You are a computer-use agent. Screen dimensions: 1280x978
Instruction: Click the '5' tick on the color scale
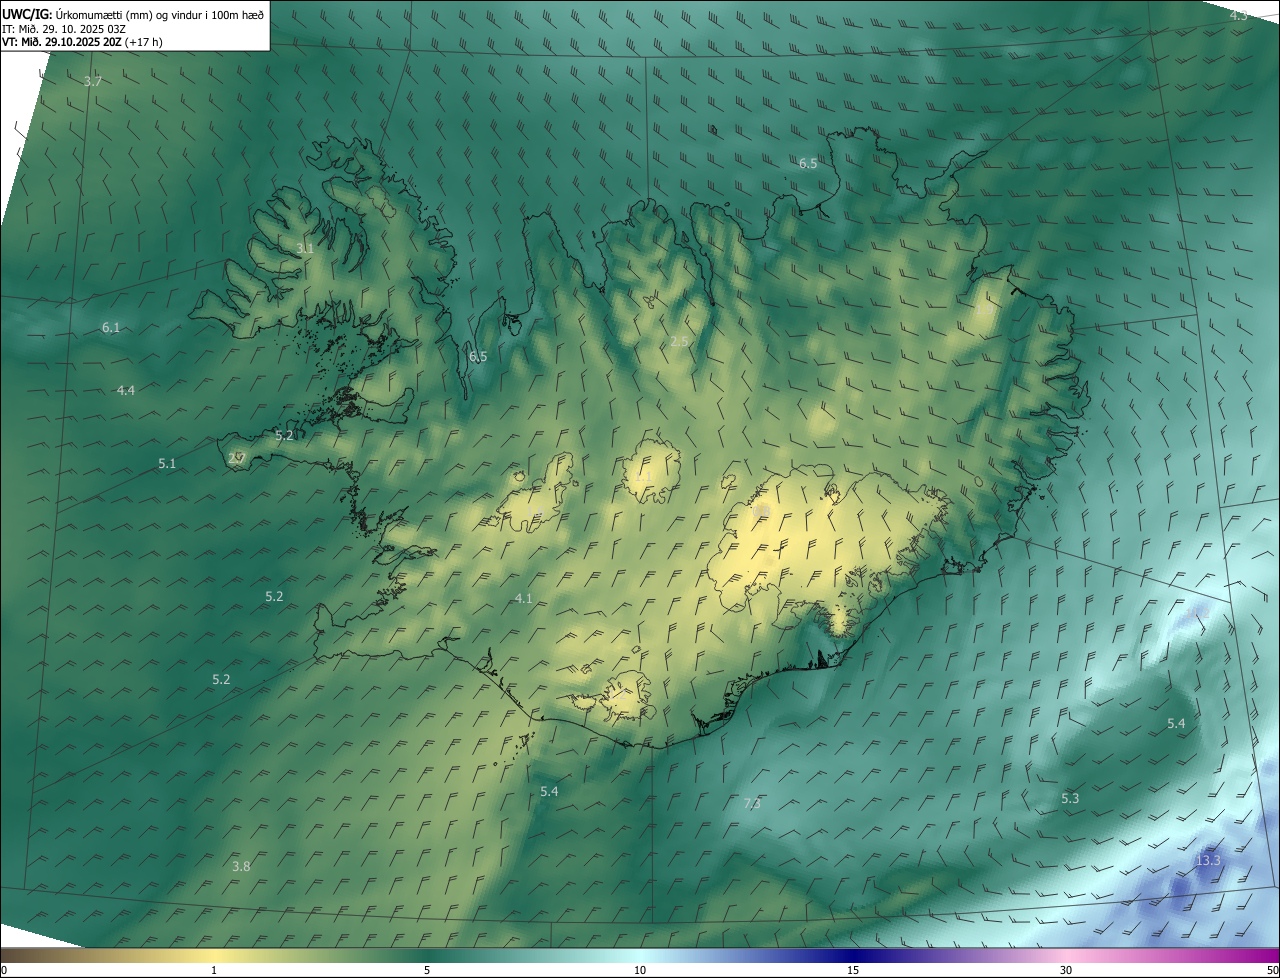[x=427, y=970]
